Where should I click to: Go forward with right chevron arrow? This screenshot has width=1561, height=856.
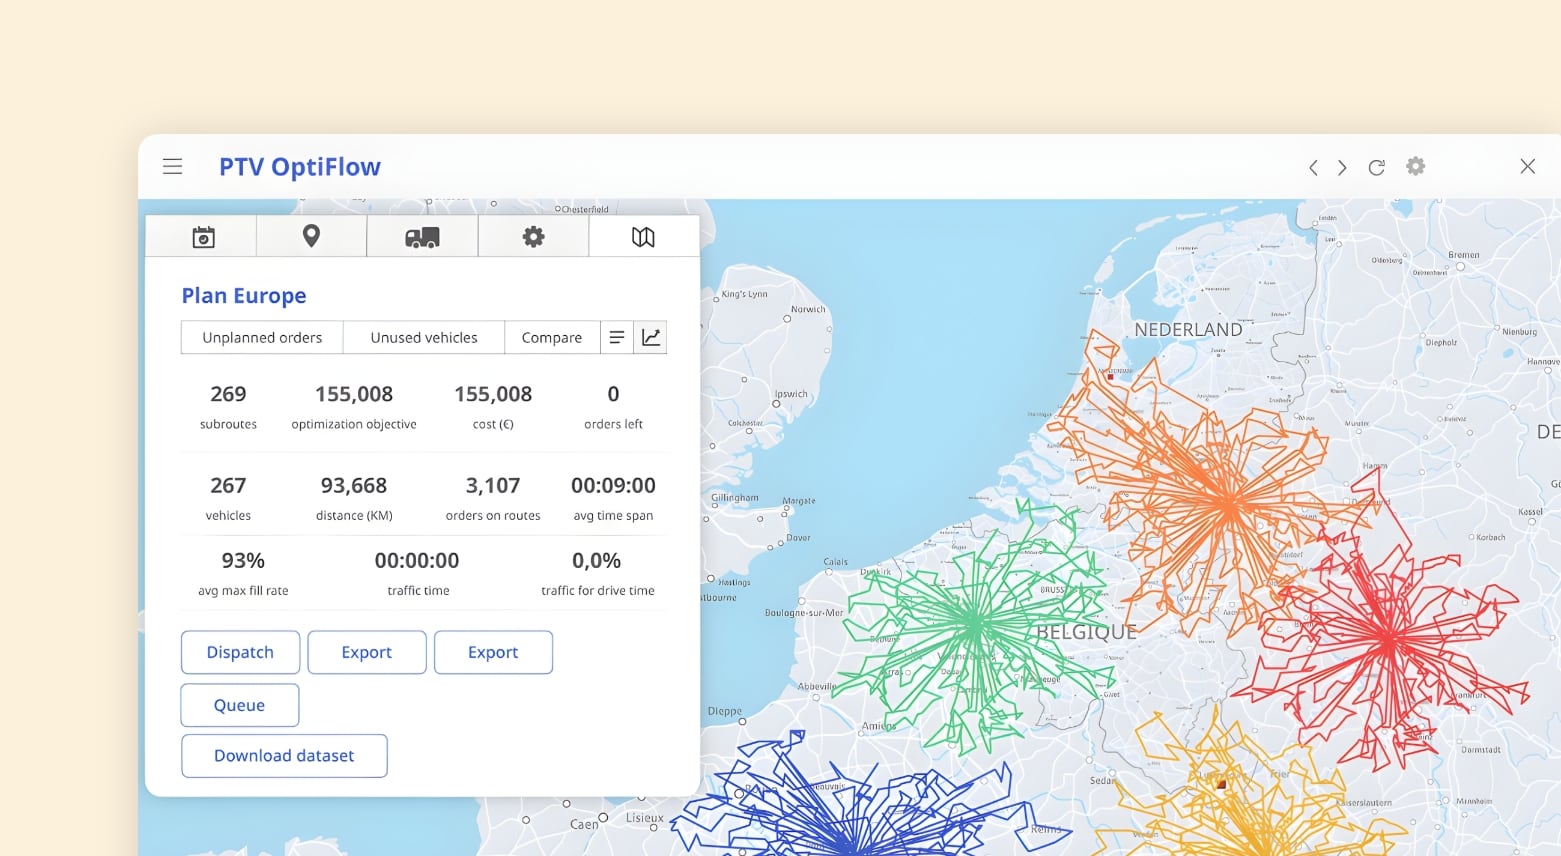tap(1342, 168)
